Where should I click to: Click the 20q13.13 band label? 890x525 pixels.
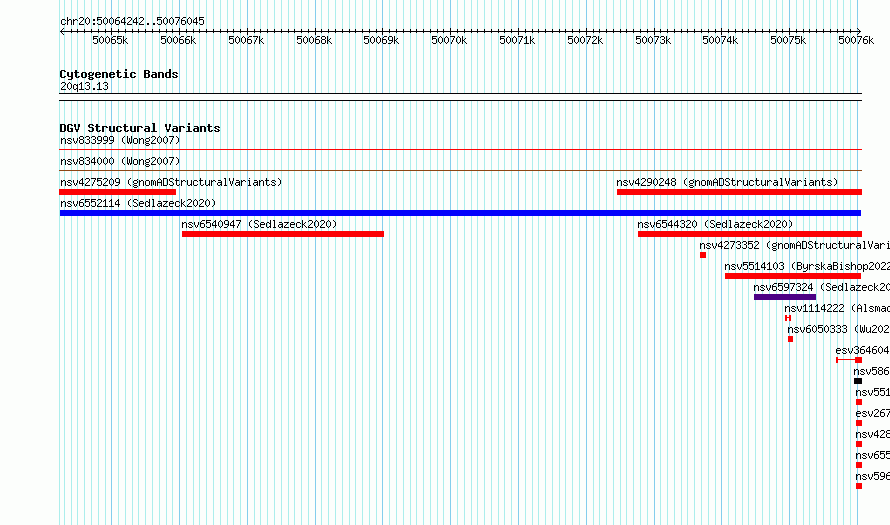click(84, 86)
